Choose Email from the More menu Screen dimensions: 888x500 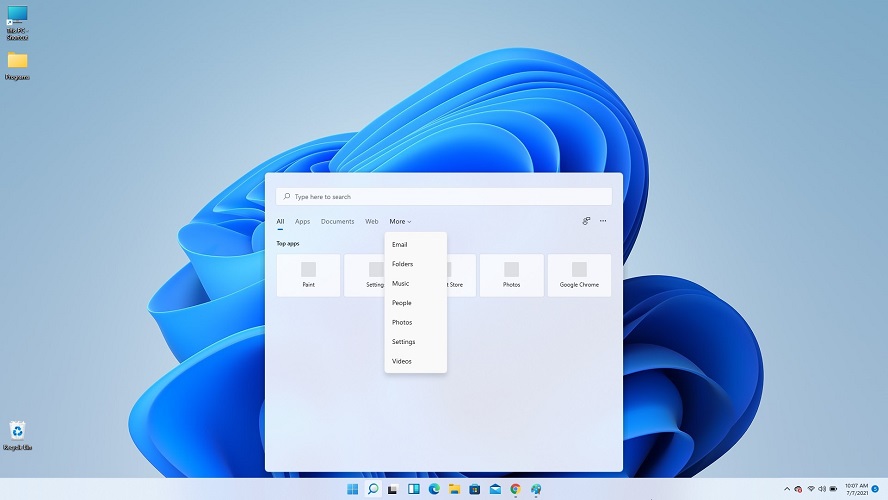click(x=416, y=245)
